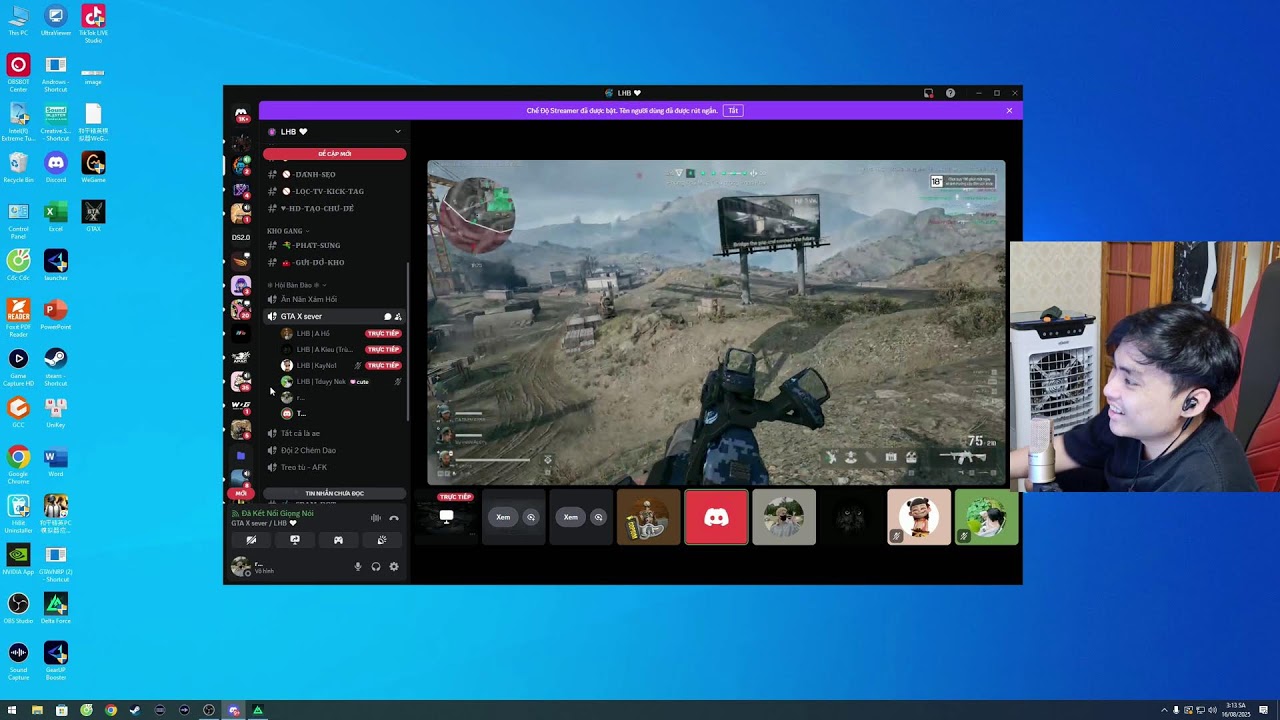Viewport: 1280px width, 720px height.
Task: Open the server folder icon in sidebar
Action: [241, 455]
